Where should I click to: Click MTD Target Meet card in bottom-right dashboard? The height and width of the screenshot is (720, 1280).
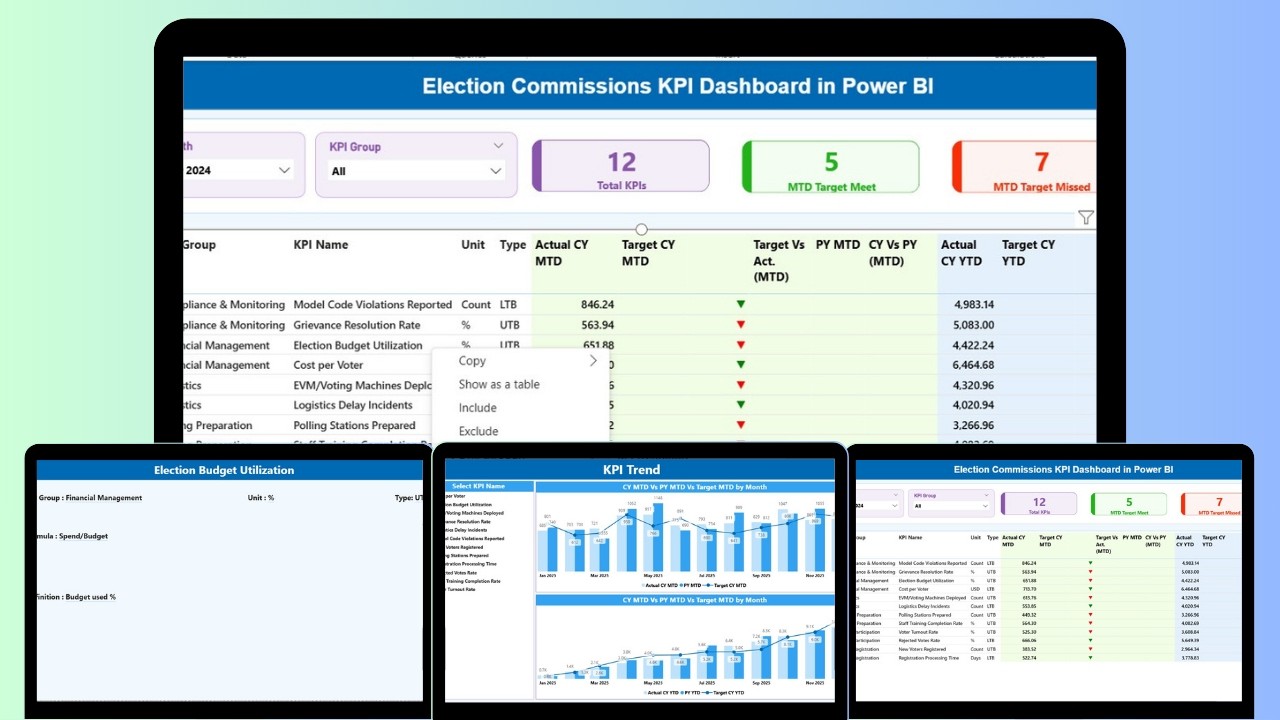pos(1129,504)
